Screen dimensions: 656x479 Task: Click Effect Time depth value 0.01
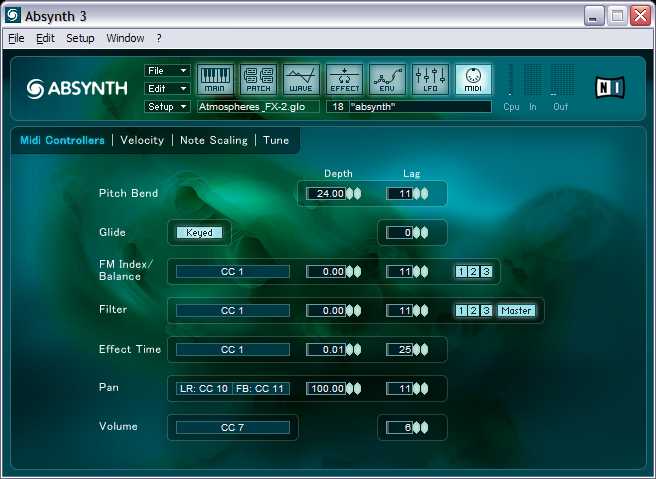[326, 349]
